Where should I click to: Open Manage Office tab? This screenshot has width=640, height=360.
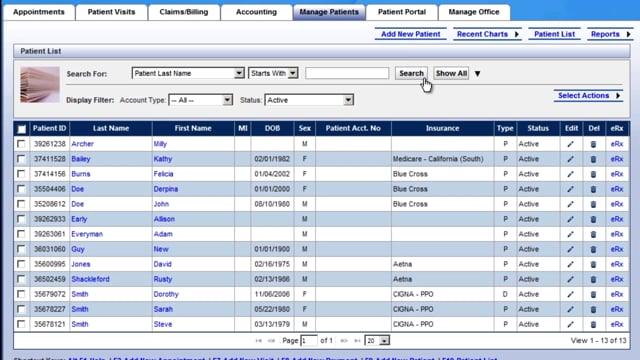tap(474, 12)
